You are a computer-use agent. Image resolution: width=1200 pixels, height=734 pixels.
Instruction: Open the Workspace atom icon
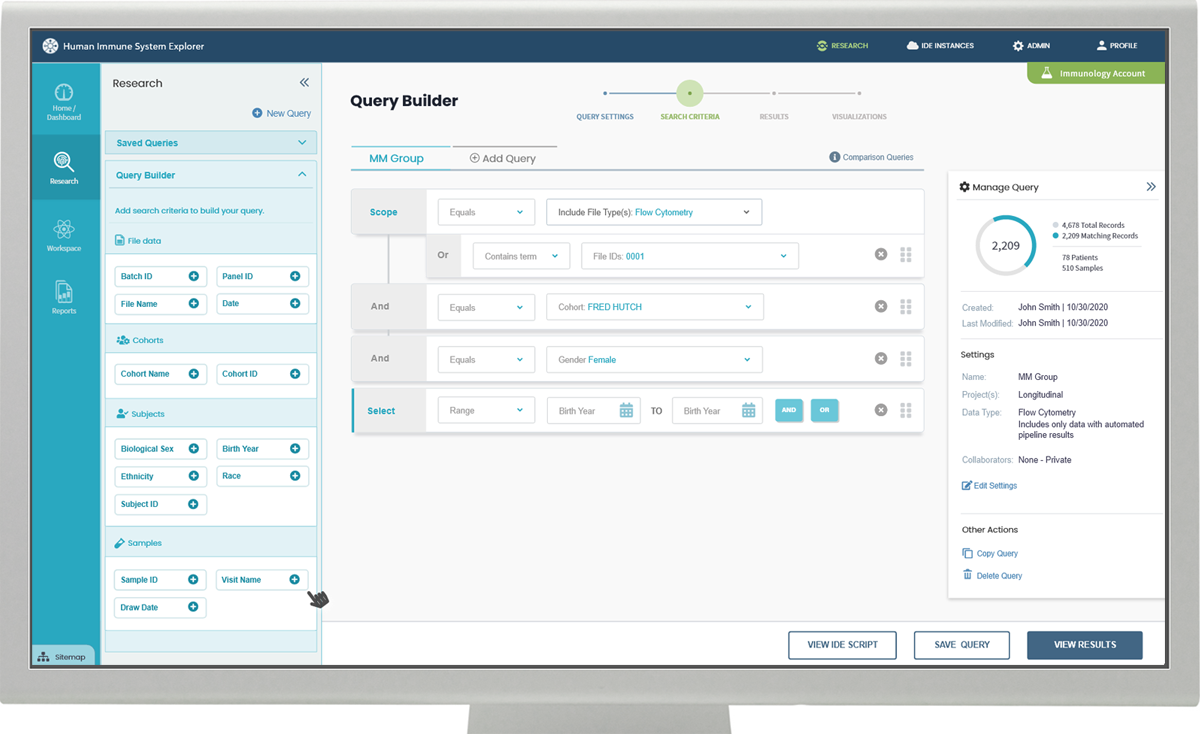pos(64,232)
